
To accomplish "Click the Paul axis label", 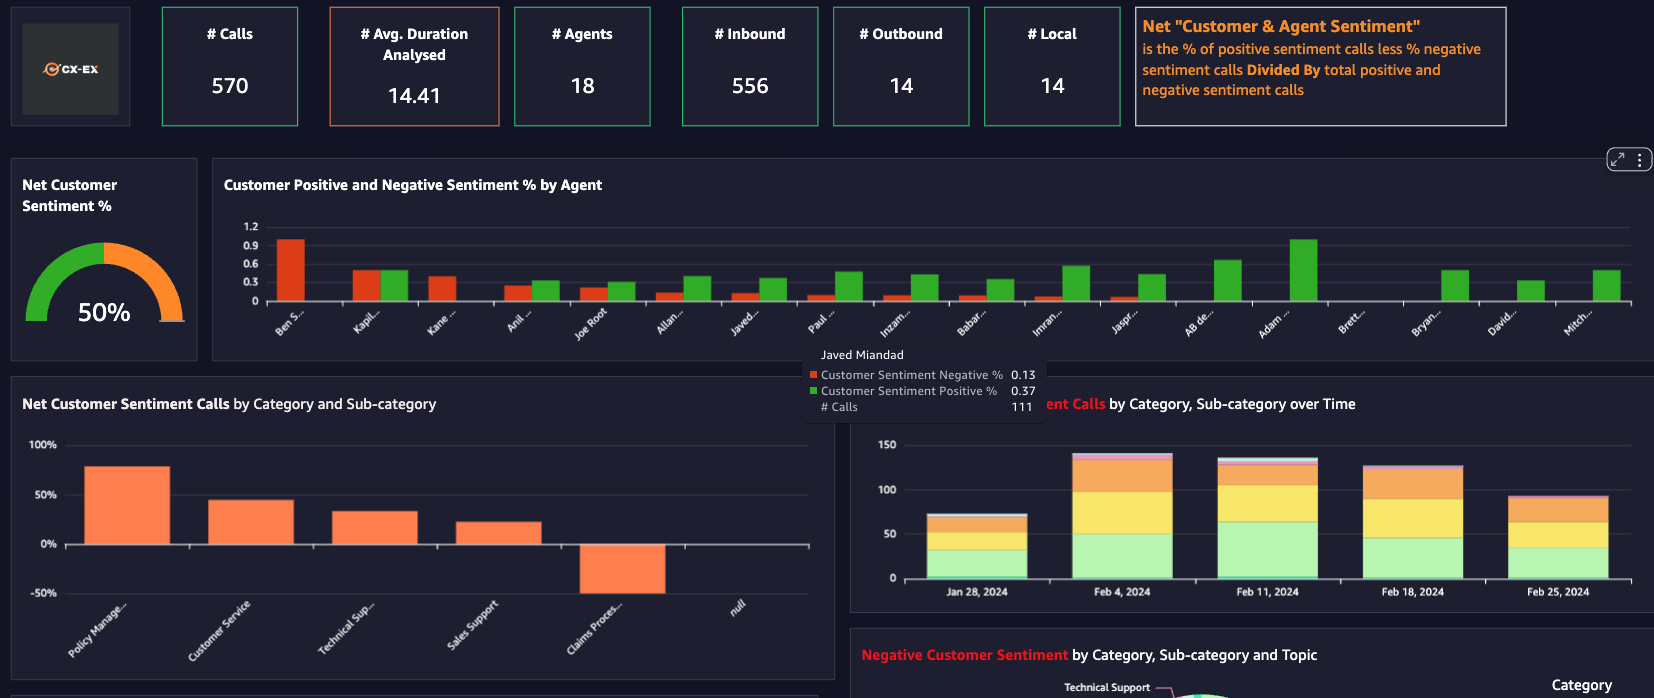I will click(820, 322).
